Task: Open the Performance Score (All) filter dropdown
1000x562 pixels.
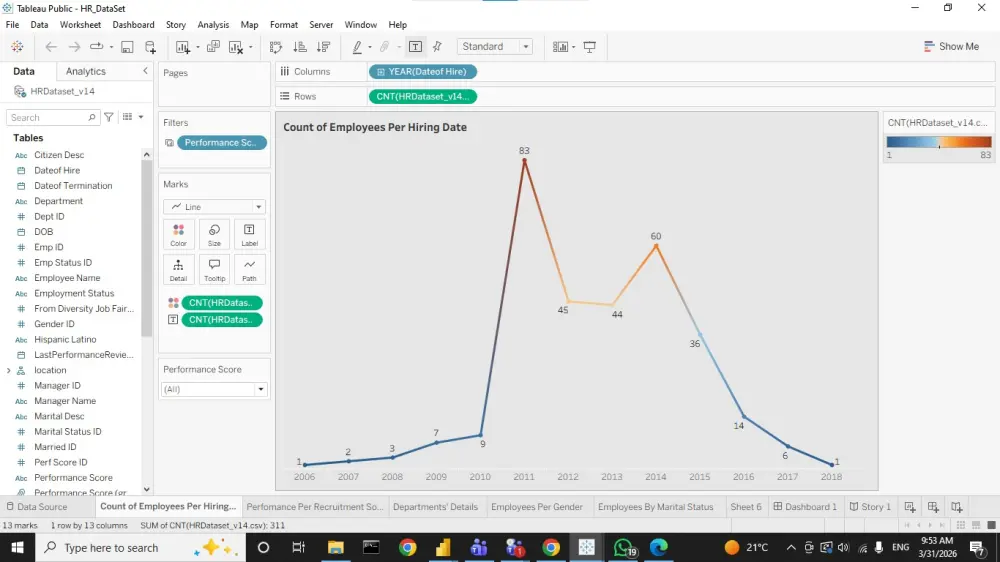Action: click(214, 389)
